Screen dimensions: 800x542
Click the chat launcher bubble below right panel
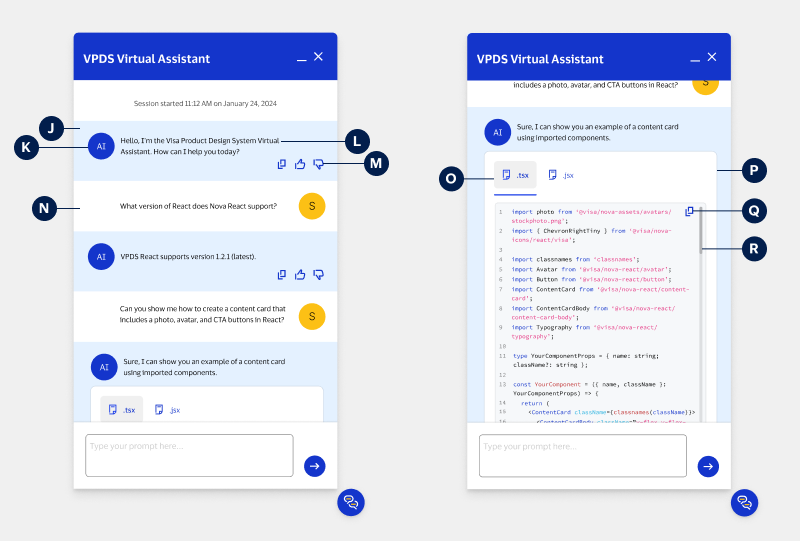pos(744,503)
